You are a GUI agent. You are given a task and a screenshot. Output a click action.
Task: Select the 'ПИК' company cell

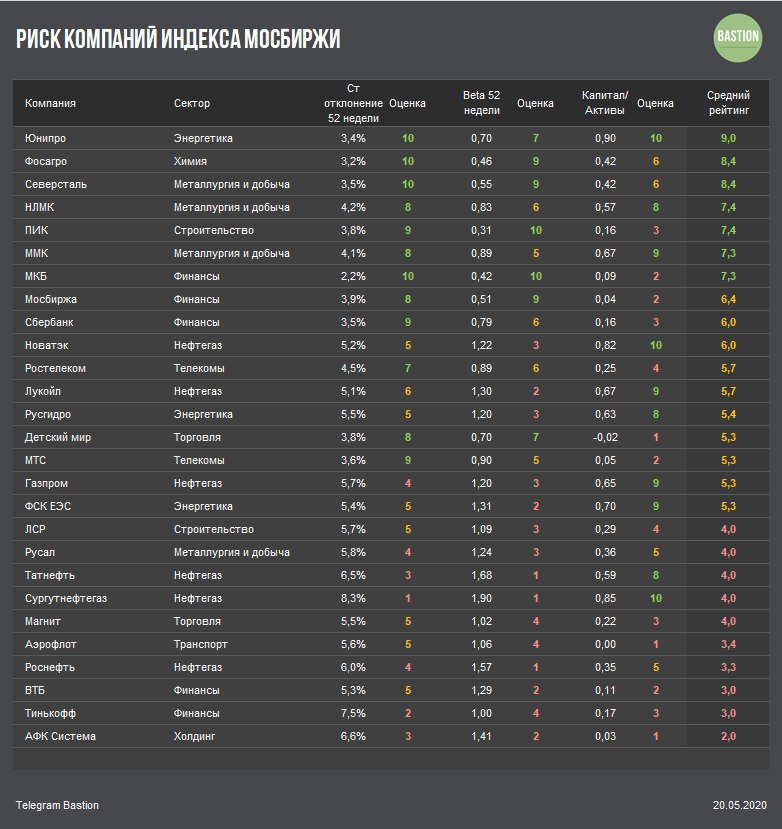[36, 231]
